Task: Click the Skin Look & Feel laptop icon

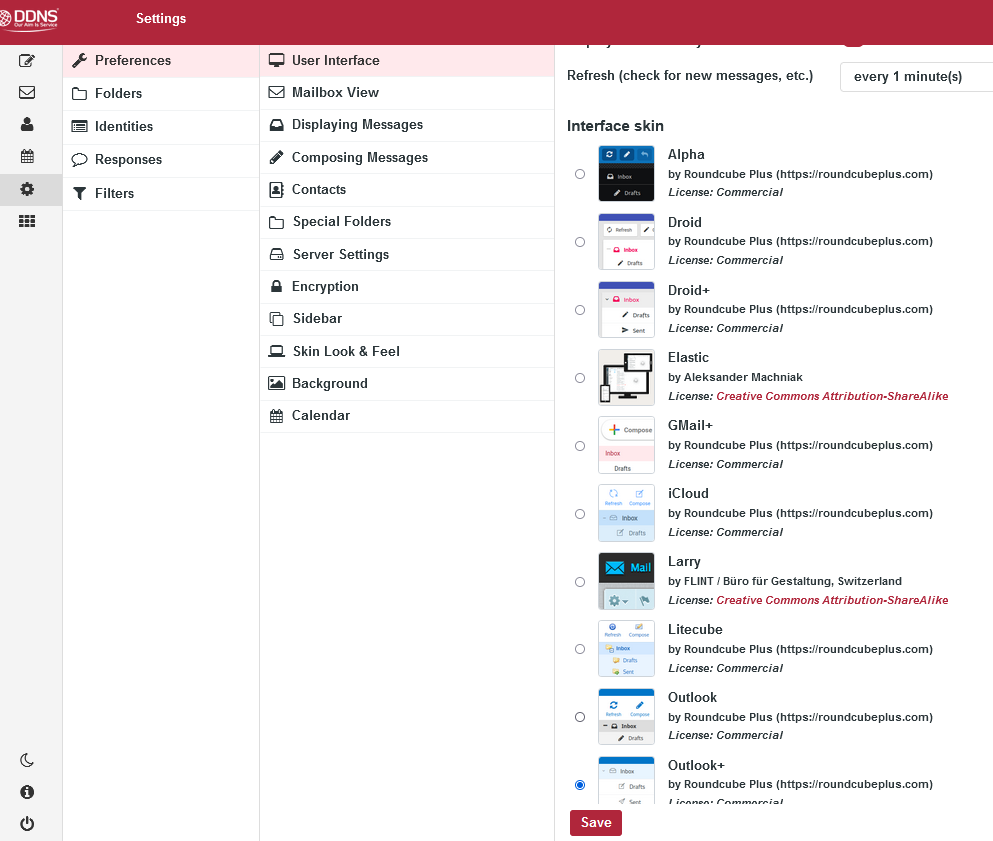Action: [276, 351]
